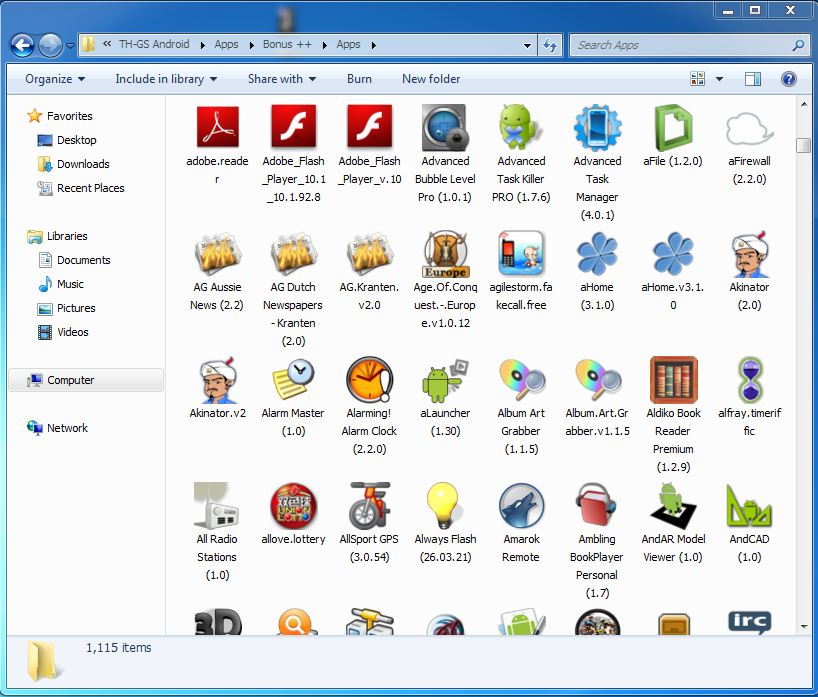Select Album Art Grabber (1.1.5) icon
The height and width of the screenshot is (697, 818).
point(522,380)
